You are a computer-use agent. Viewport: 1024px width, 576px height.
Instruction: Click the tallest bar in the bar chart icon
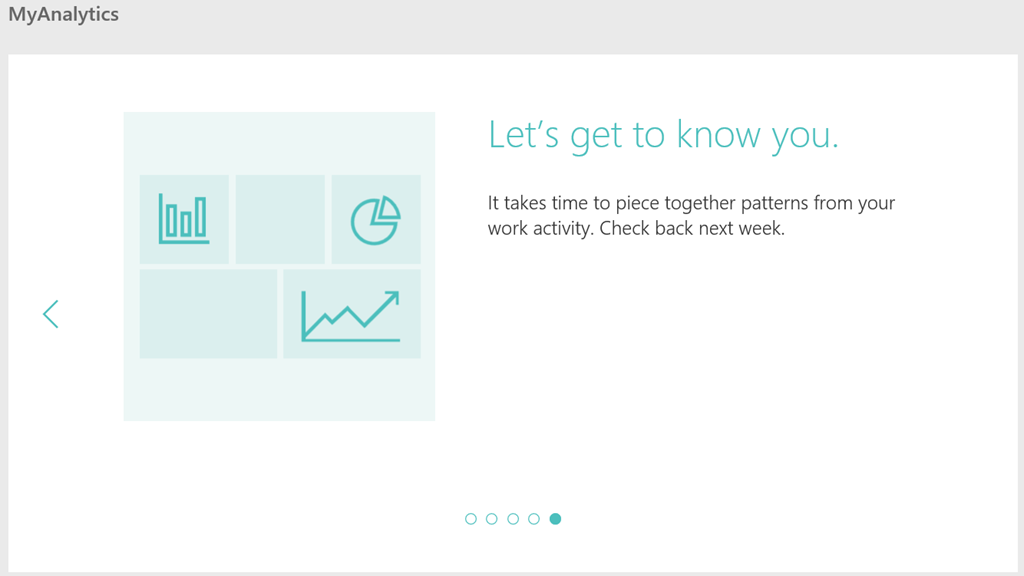(201, 216)
